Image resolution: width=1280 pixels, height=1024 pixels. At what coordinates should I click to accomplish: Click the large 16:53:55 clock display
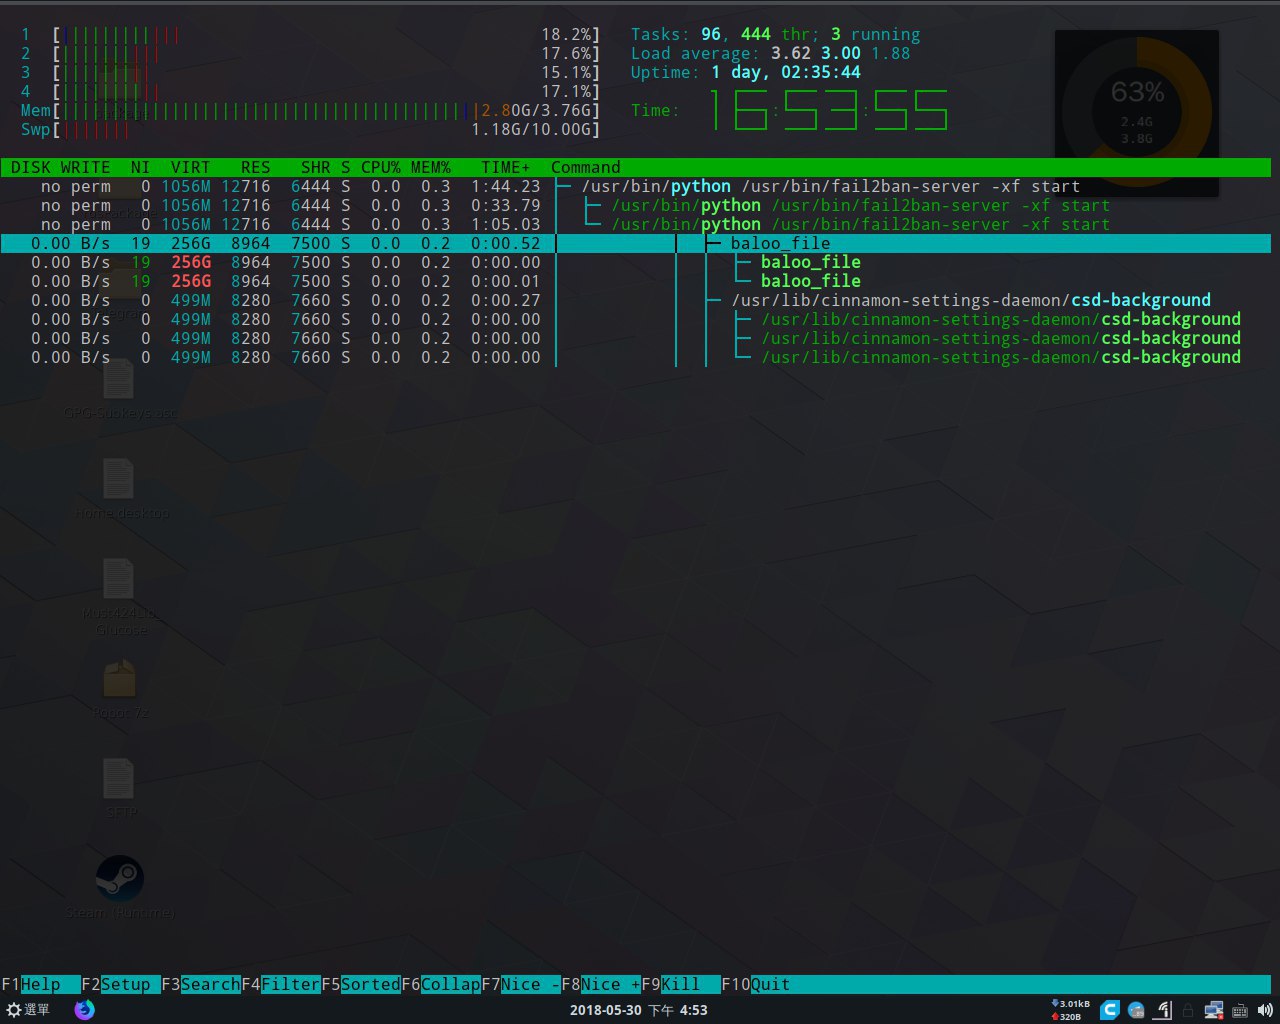(828, 110)
